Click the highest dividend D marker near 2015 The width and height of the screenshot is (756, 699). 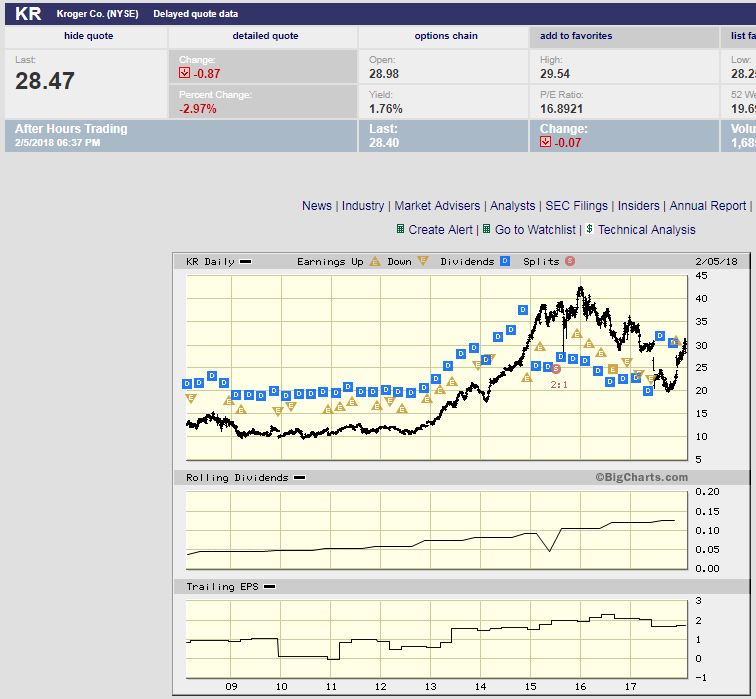tap(523, 310)
